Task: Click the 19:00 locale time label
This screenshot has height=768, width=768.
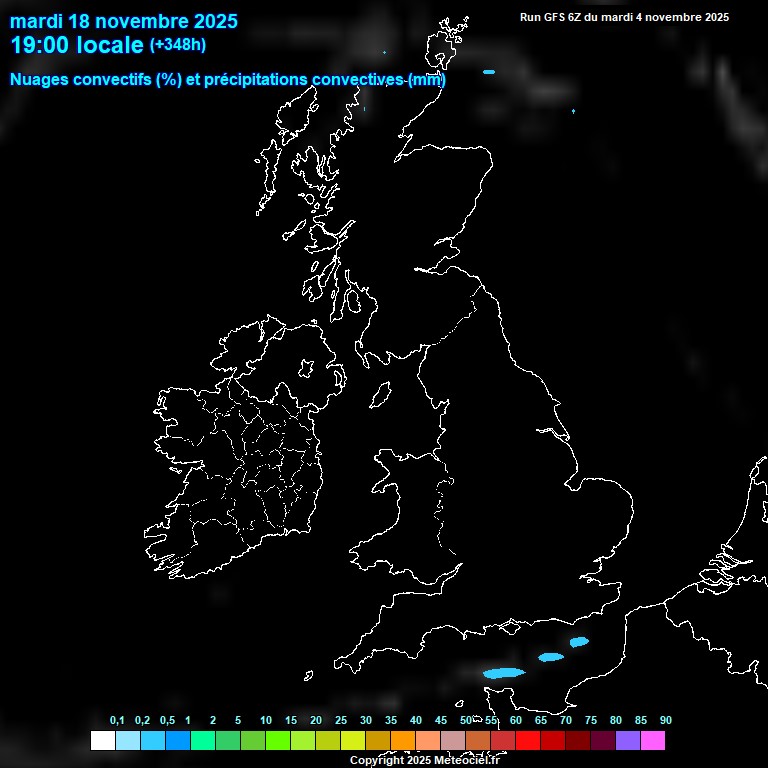Action: pyautogui.click(x=77, y=45)
